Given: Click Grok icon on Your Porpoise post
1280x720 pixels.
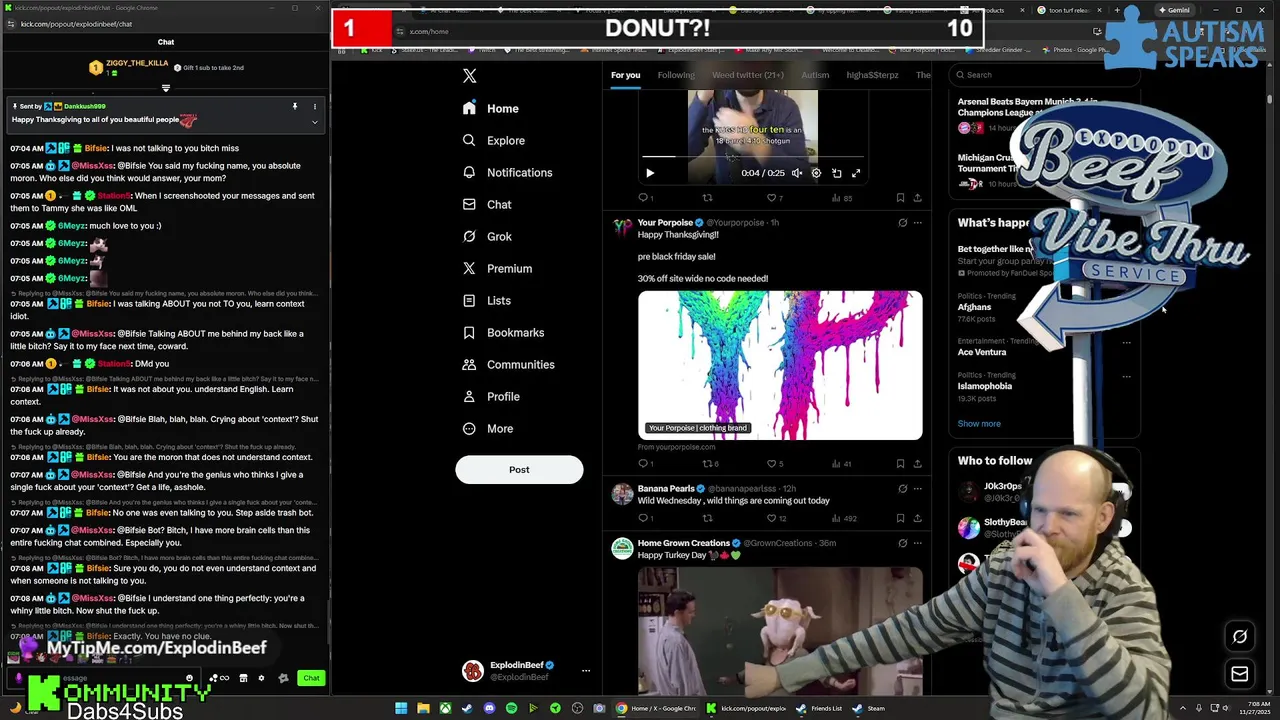Looking at the screenshot, I should click(902, 223).
